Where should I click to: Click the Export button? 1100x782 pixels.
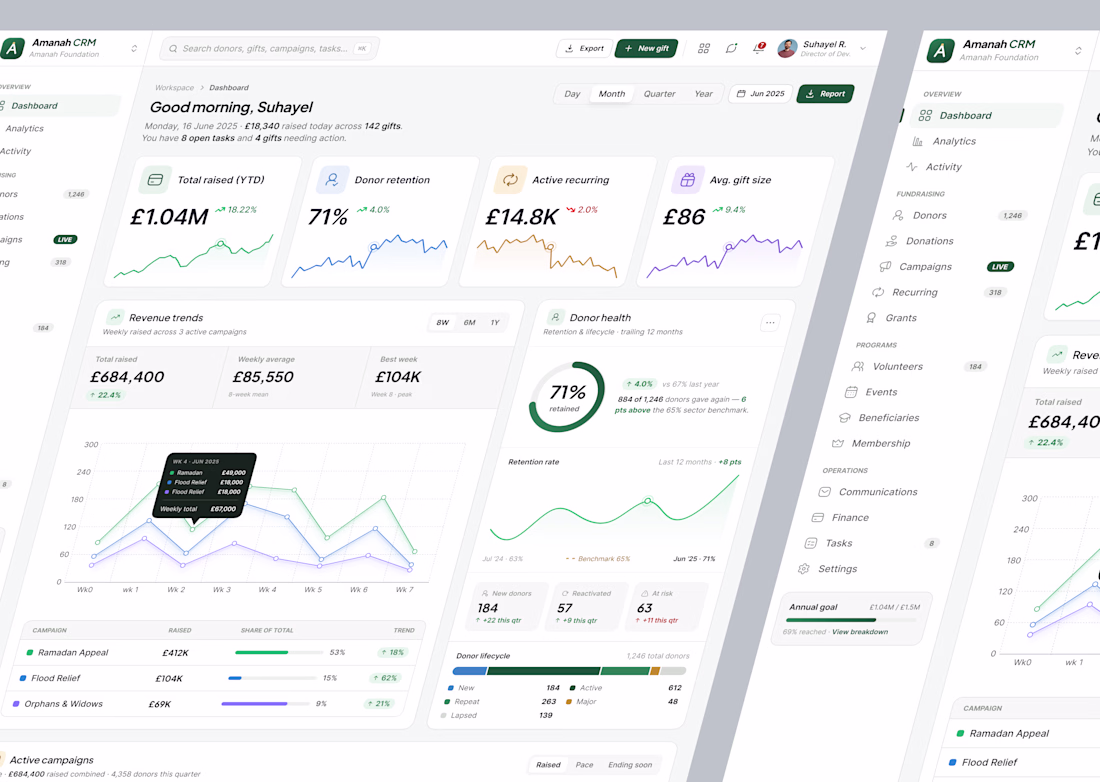[x=585, y=48]
